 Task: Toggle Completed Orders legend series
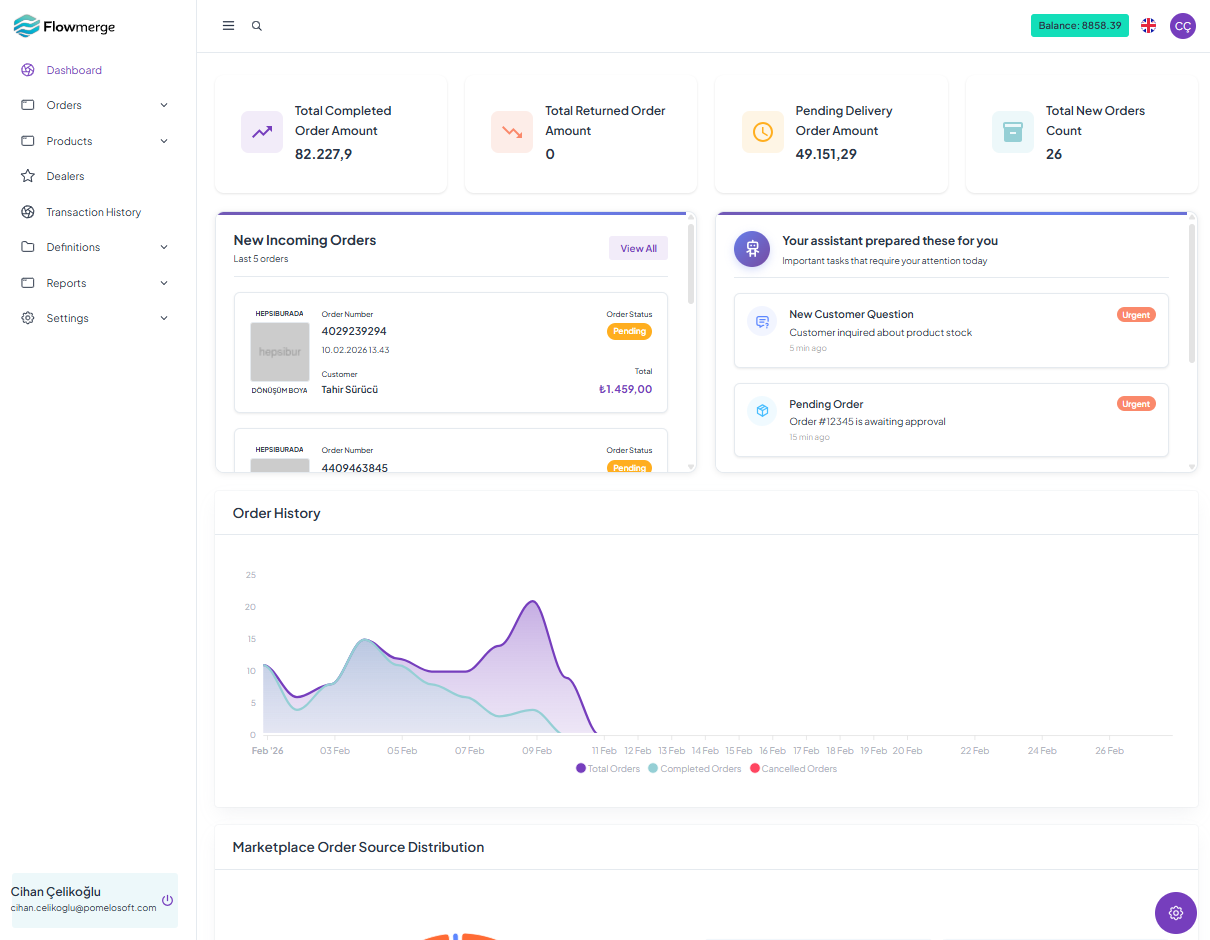[x=695, y=769]
